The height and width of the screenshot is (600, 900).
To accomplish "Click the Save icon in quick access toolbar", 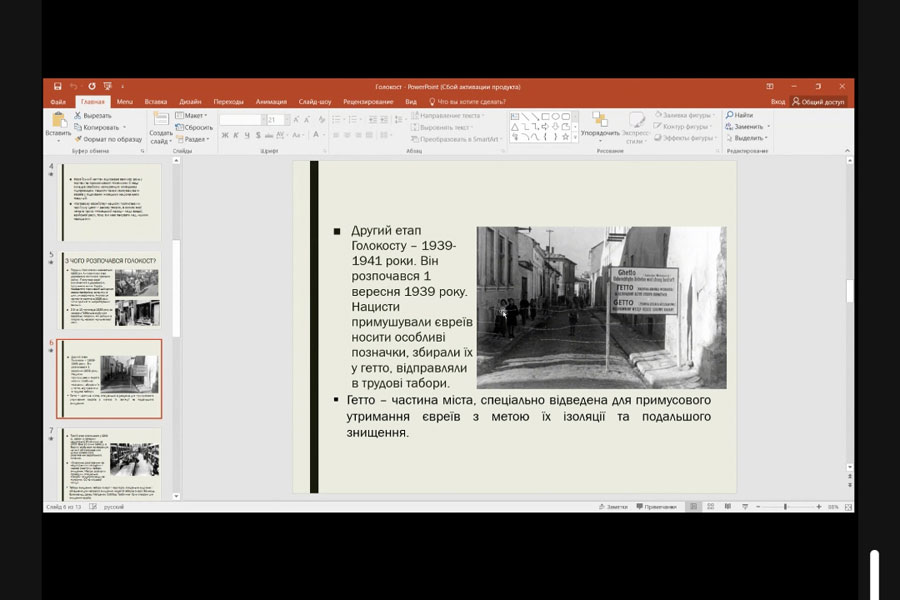I will pyautogui.click(x=58, y=86).
